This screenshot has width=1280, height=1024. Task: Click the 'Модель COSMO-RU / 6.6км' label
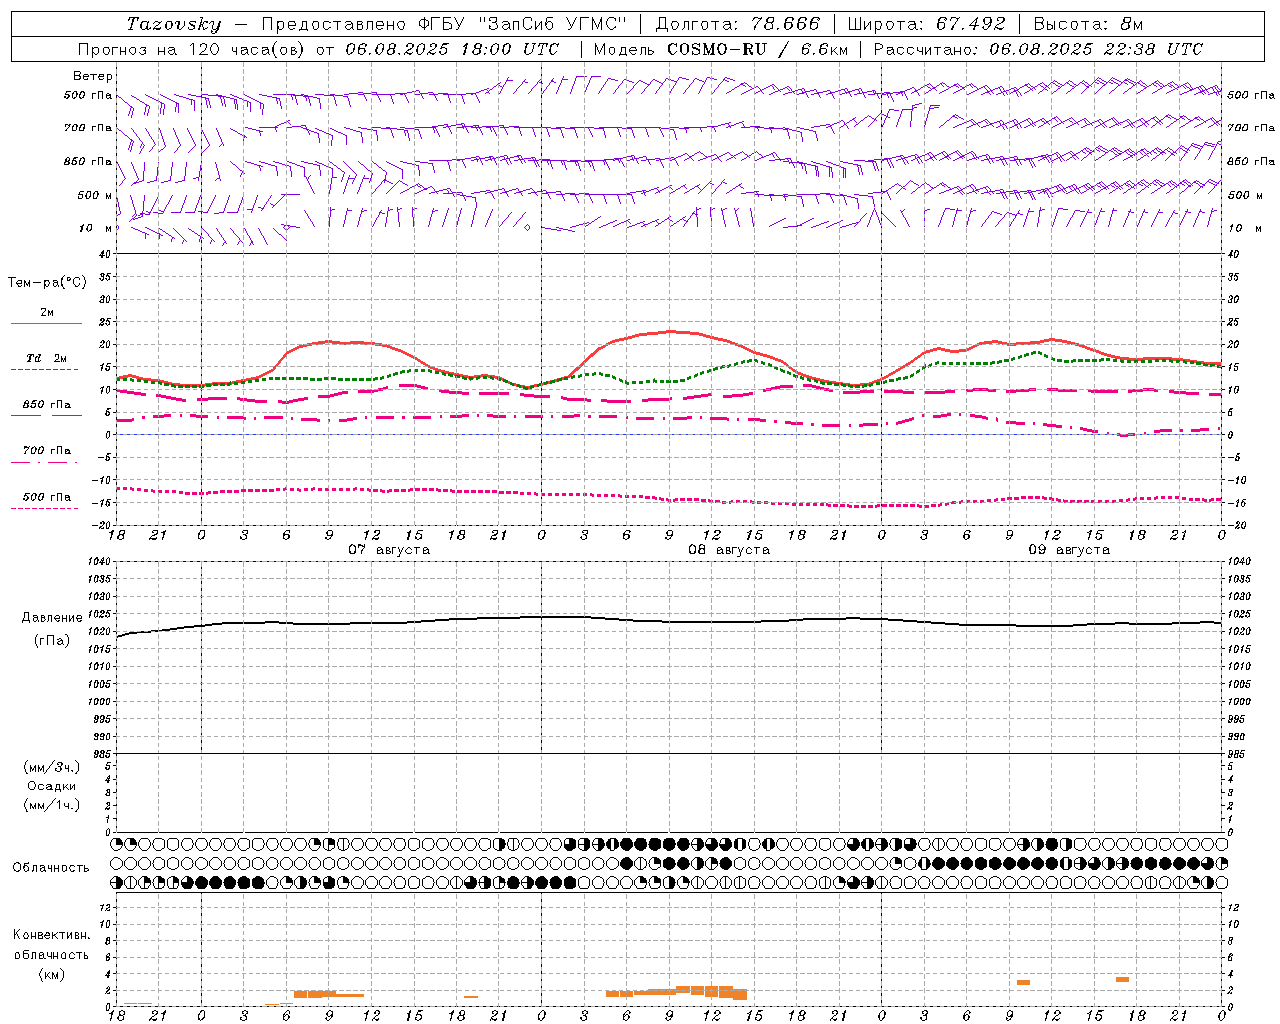click(720, 49)
